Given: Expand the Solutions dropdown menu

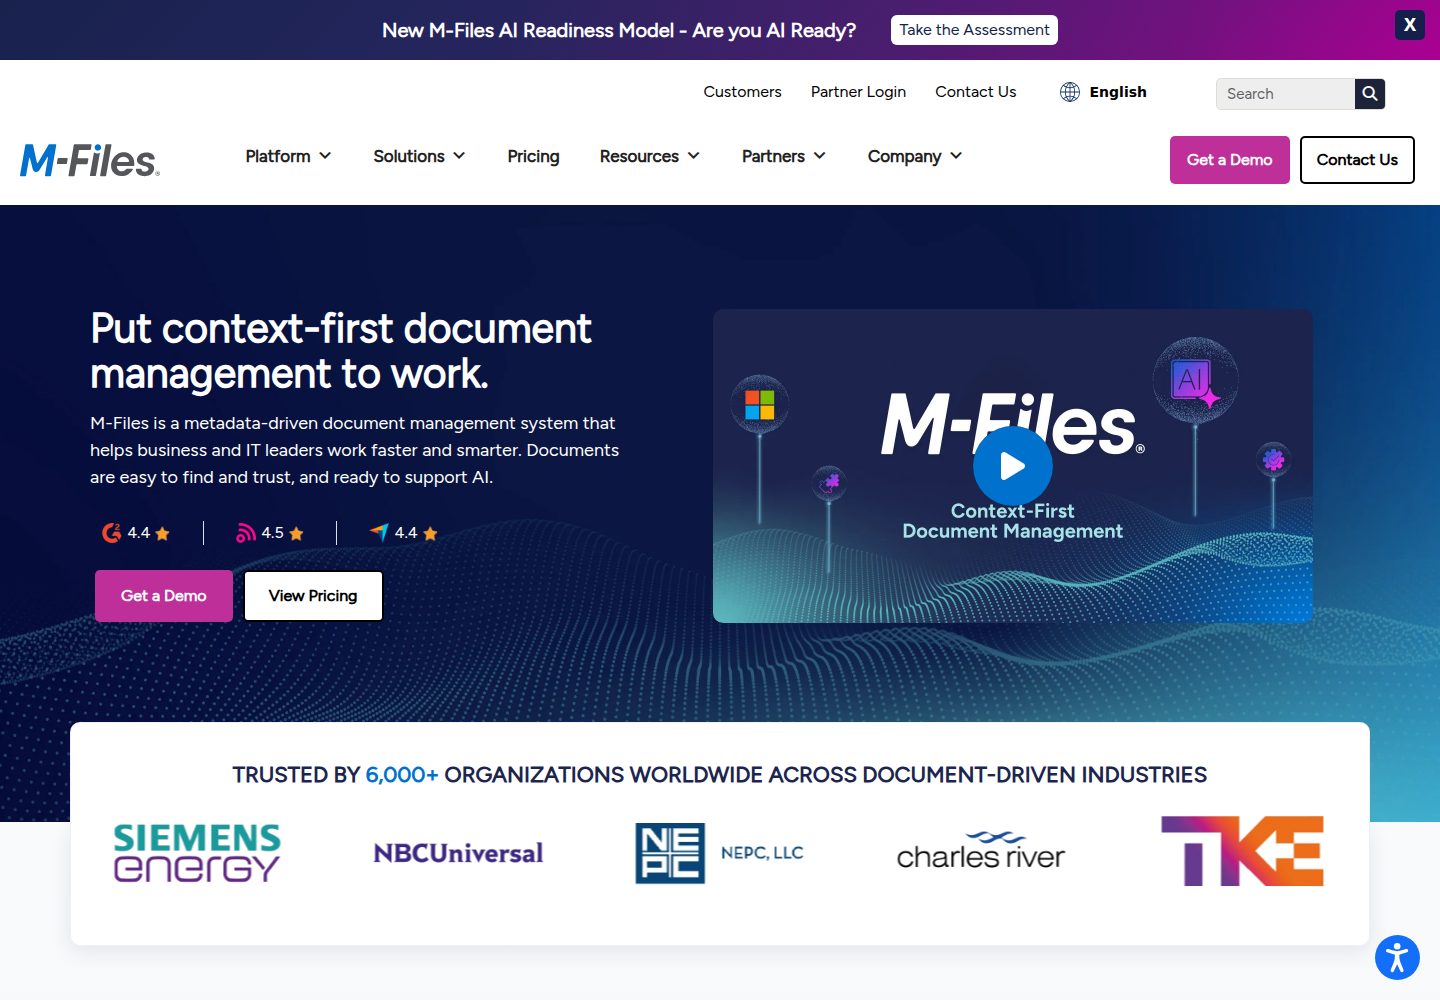Looking at the screenshot, I should click(x=419, y=156).
